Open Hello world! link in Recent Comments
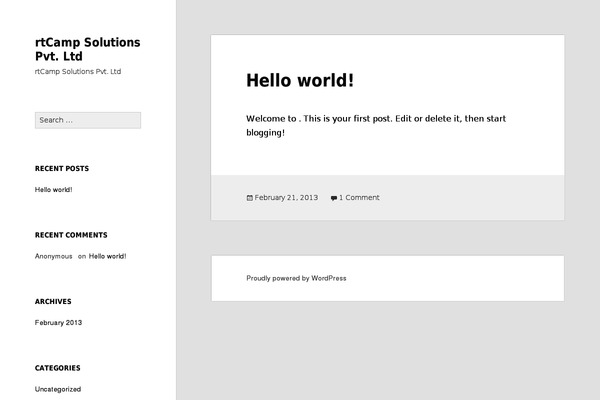This screenshot has height=400, width=600. (x=107, y=256)
